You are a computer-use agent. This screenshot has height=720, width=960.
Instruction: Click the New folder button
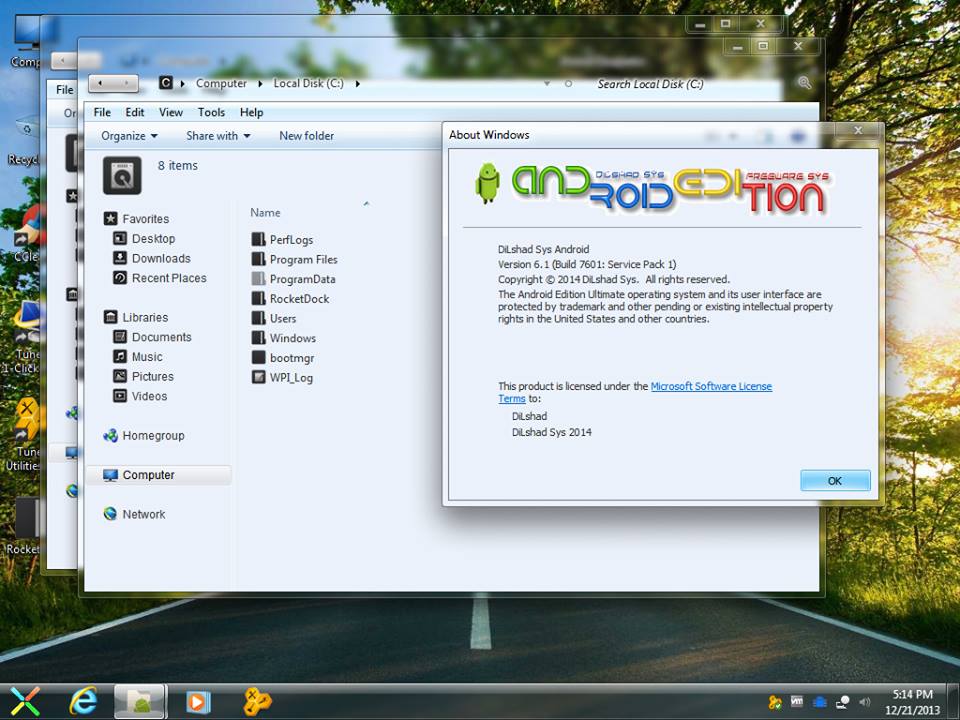pos(307,136)
